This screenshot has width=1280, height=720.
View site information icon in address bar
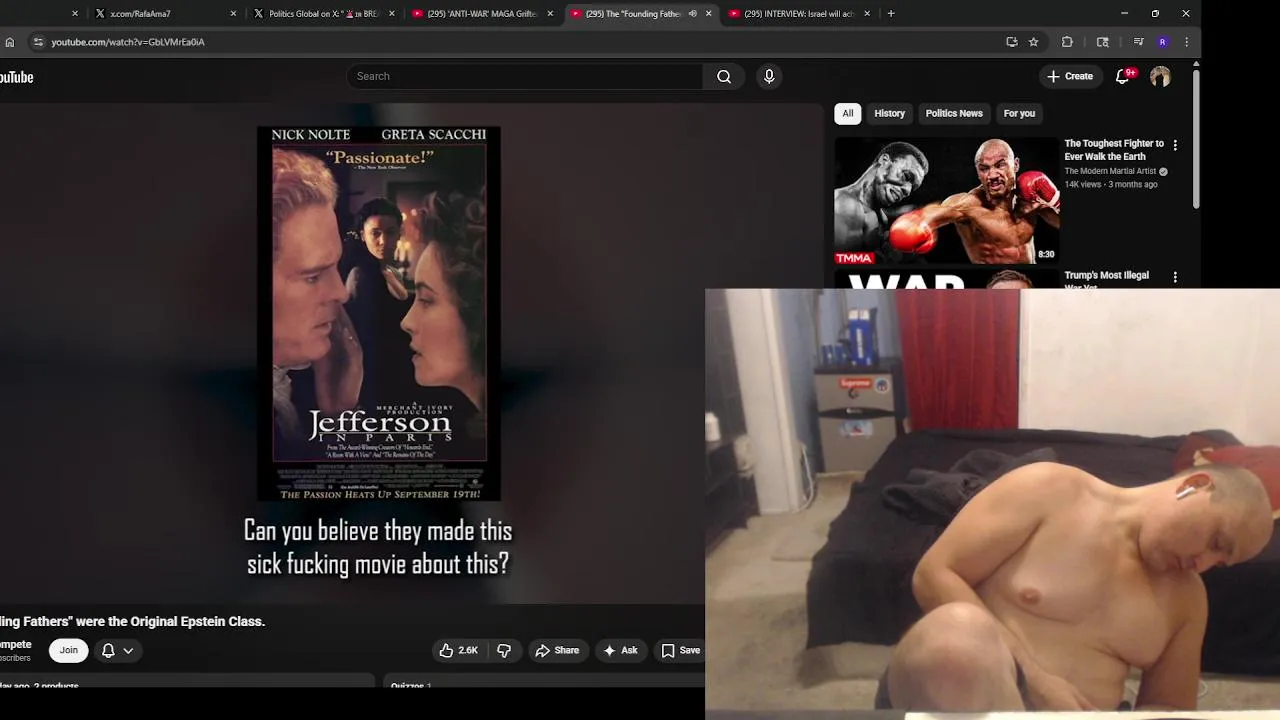(x=38, y=42)
